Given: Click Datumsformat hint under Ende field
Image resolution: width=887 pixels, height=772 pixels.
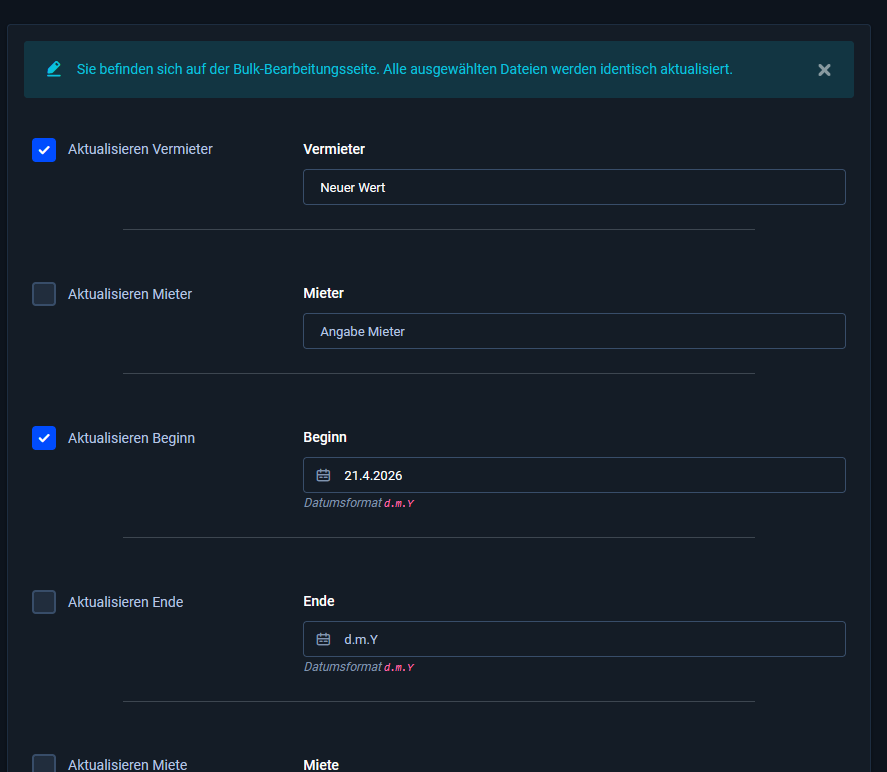Looking at the screenshot, I should (359, 667).
